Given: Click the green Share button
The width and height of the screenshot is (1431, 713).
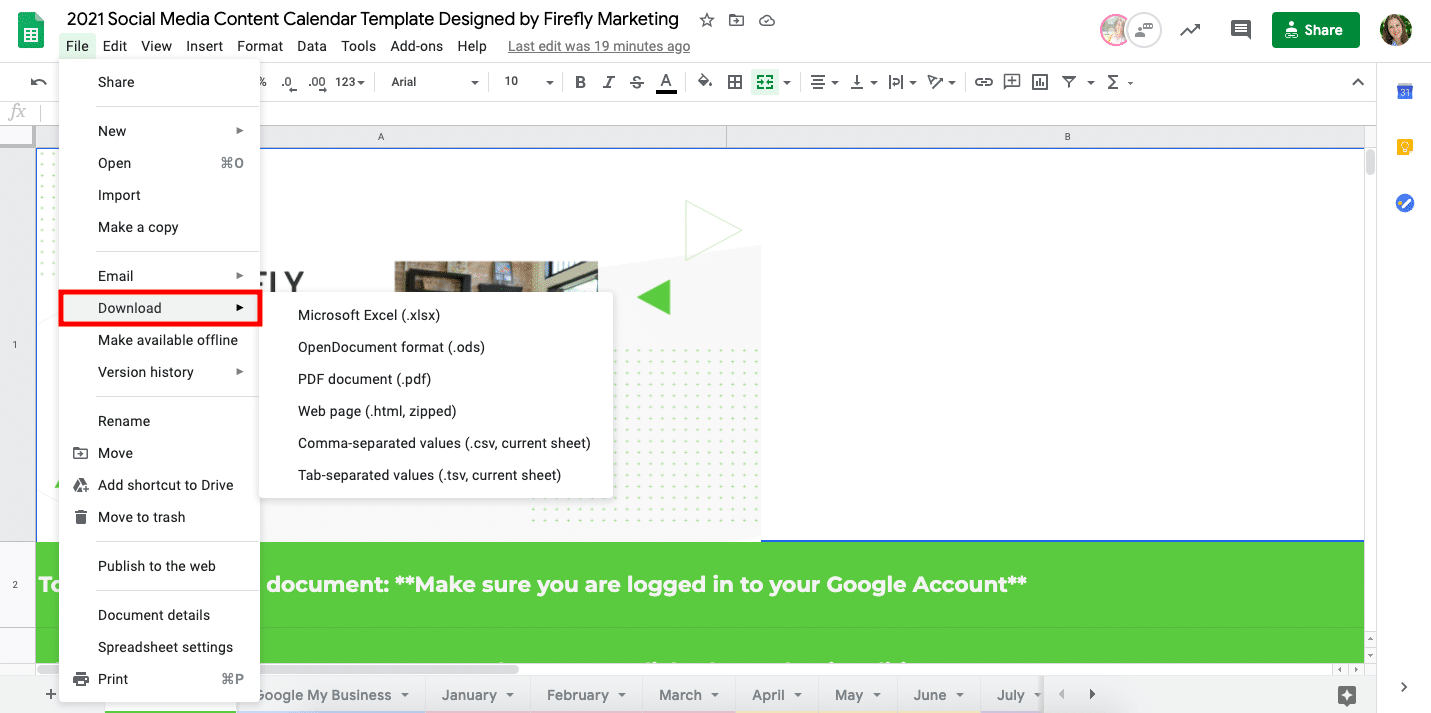Looking at the screenshot, I should (1315, 30).
